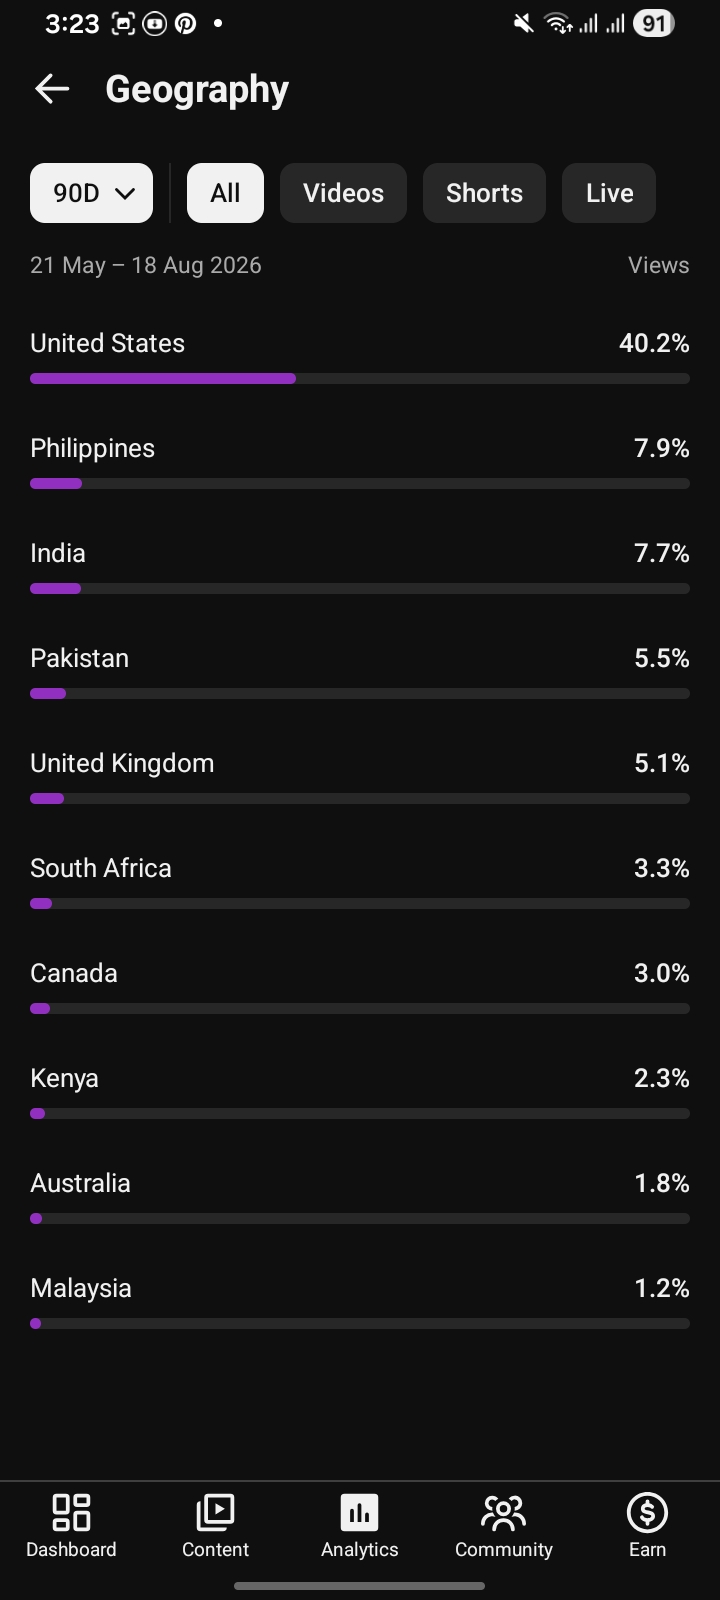This screenshot has width=720, height=1600.
Task: Go back using the arrow icon
Action: 52,89
